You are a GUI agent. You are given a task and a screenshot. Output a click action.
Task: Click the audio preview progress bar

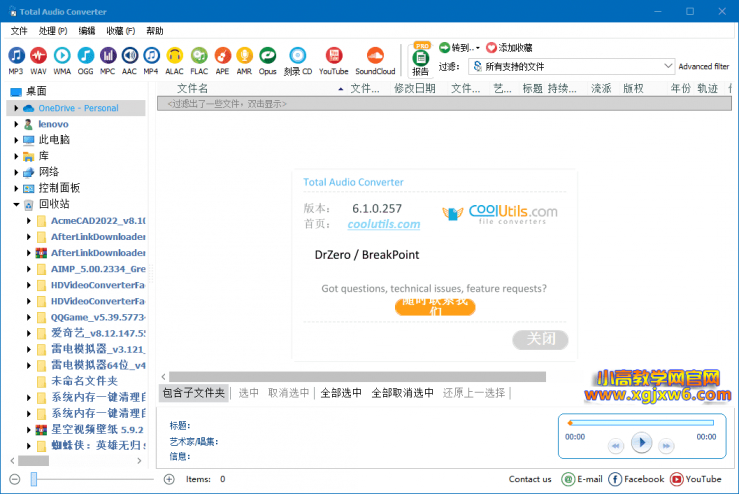tap(641, 423)
